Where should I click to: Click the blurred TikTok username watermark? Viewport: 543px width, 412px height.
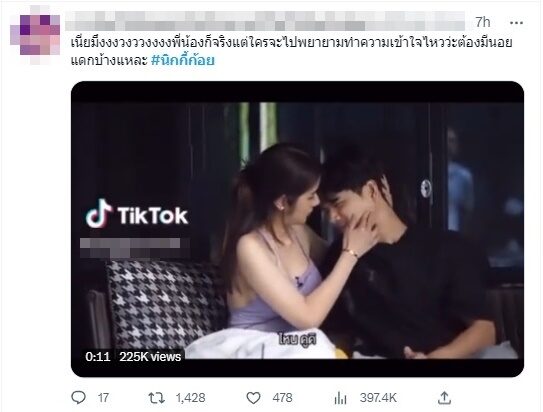click(134, 248)
